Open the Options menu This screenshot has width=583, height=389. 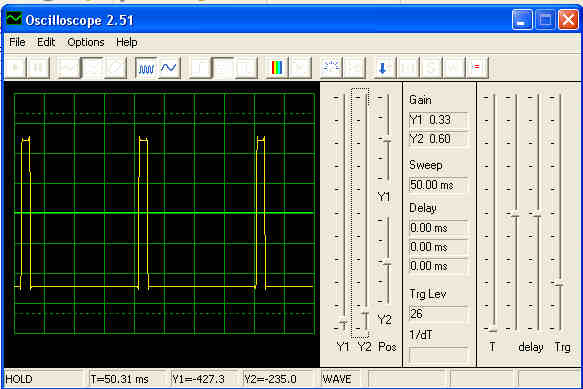tap(86, 42)
